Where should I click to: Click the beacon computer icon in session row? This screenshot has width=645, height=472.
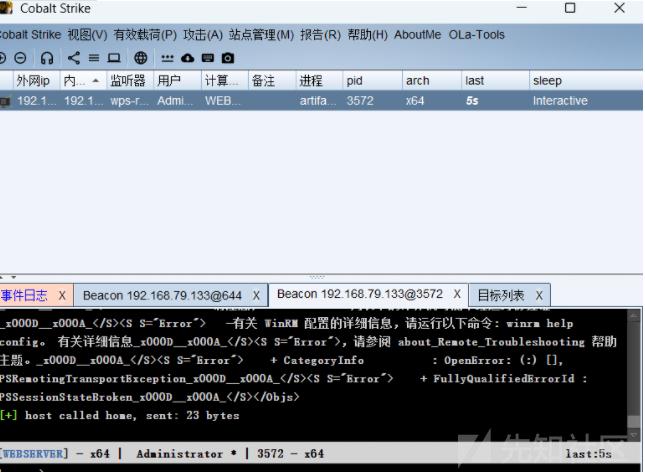tap(6, 101)
